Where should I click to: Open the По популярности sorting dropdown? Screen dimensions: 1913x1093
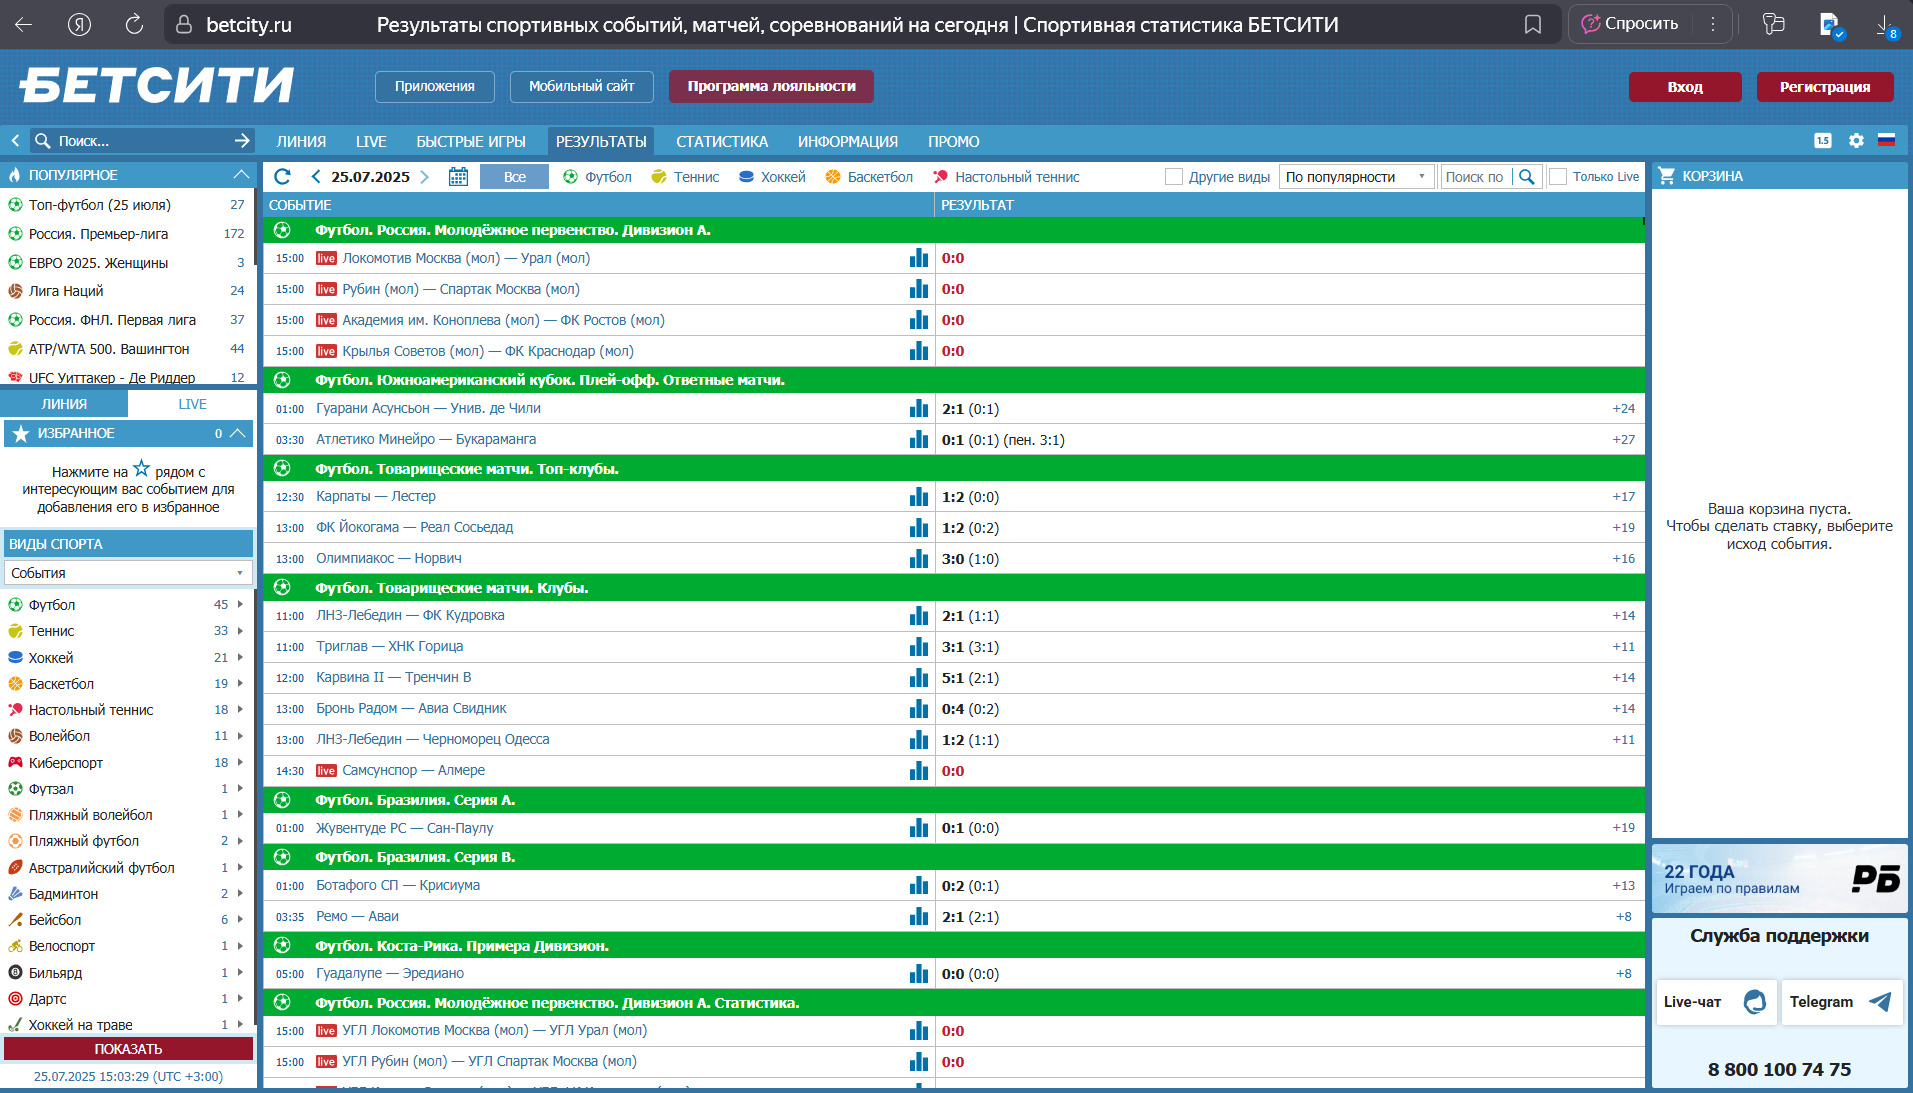[1356, 177]
